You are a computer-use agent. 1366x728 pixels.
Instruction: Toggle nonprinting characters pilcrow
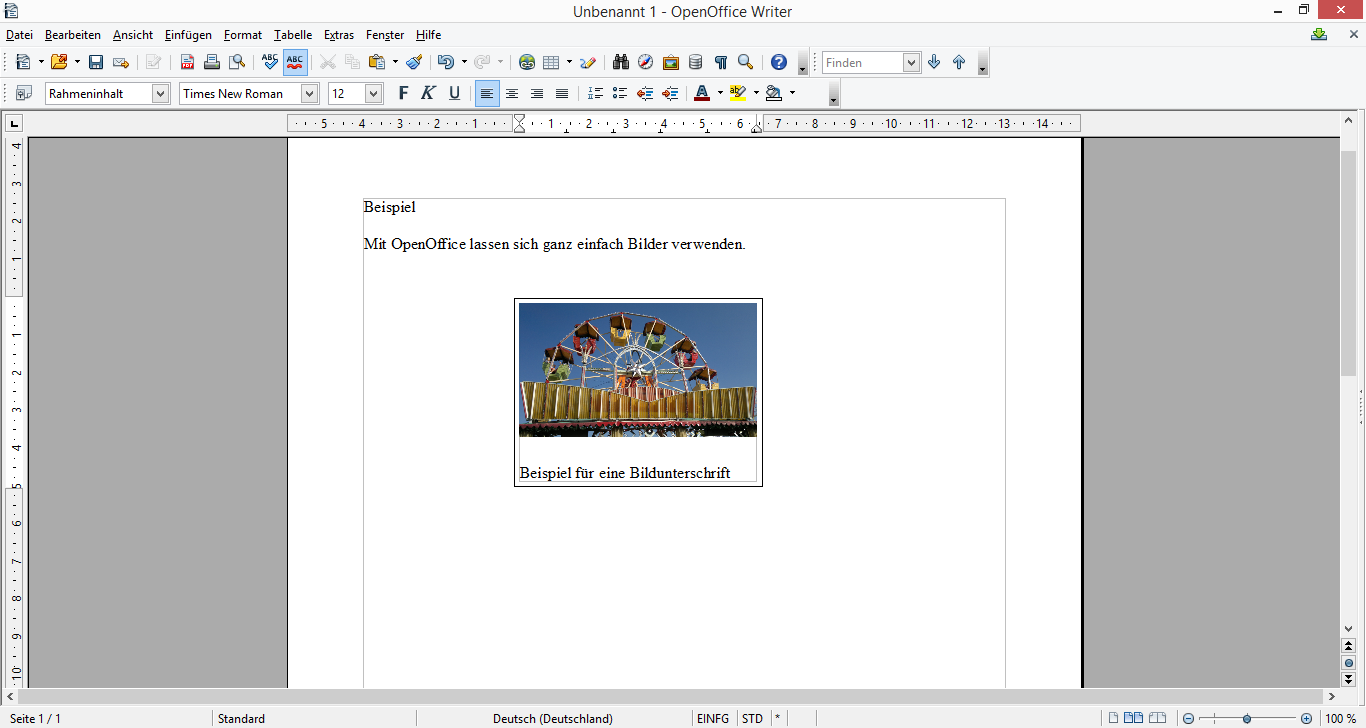click(720, 62)
